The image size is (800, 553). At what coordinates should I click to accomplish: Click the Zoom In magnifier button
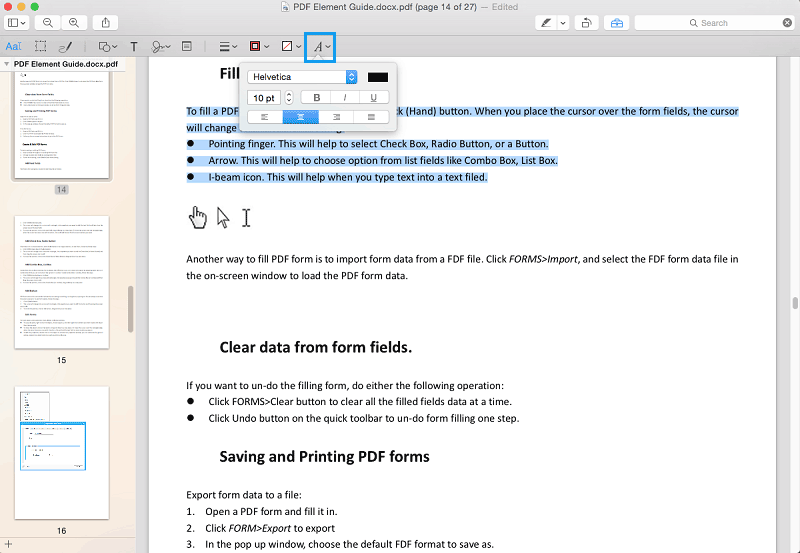[x=74, y=23]
